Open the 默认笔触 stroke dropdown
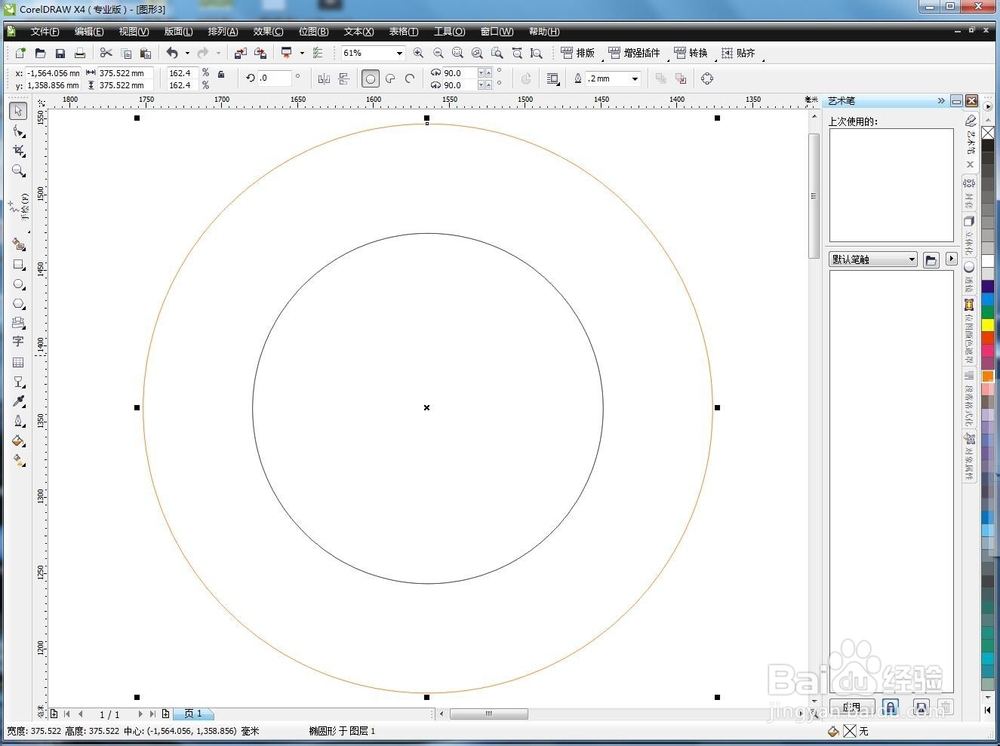1000x746 pixels. pos(872,260)
